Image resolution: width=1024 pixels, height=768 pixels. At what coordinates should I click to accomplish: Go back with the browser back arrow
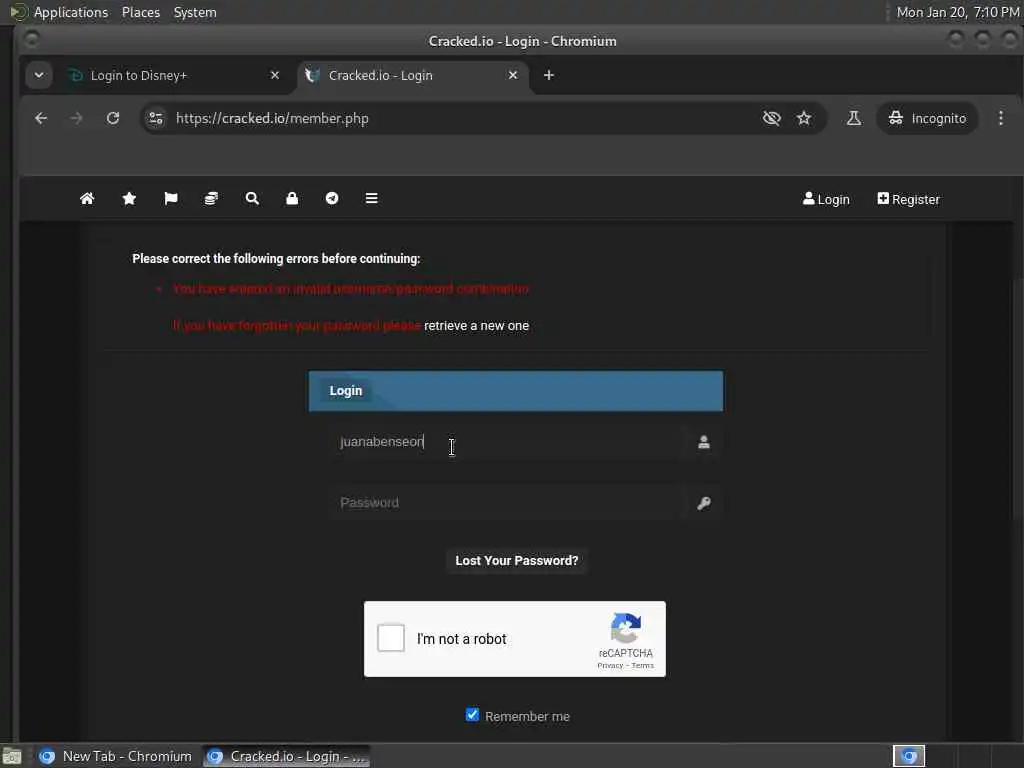coord(41,118)
